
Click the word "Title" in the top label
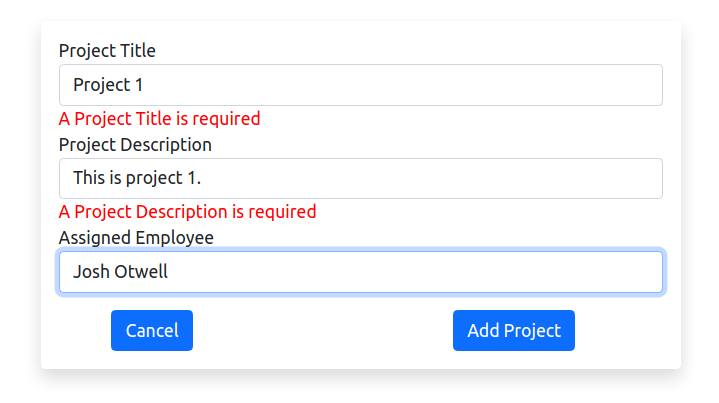(x=137, y=50)
